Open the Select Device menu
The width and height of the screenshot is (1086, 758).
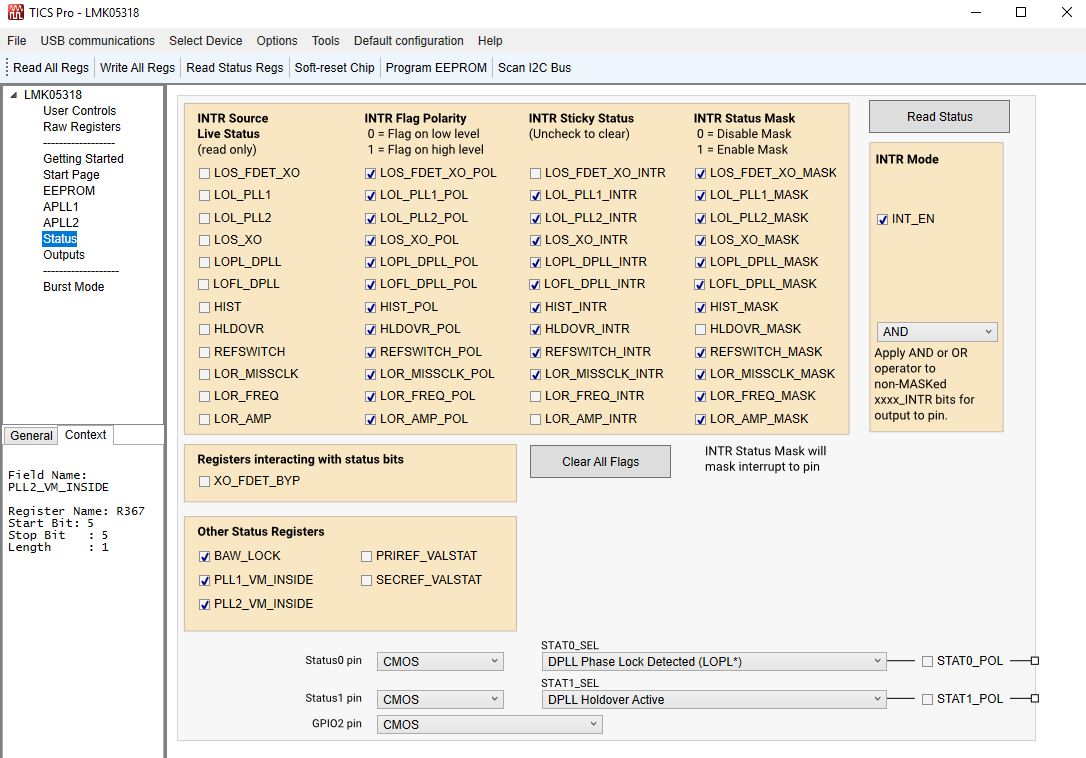coord(205,41)
